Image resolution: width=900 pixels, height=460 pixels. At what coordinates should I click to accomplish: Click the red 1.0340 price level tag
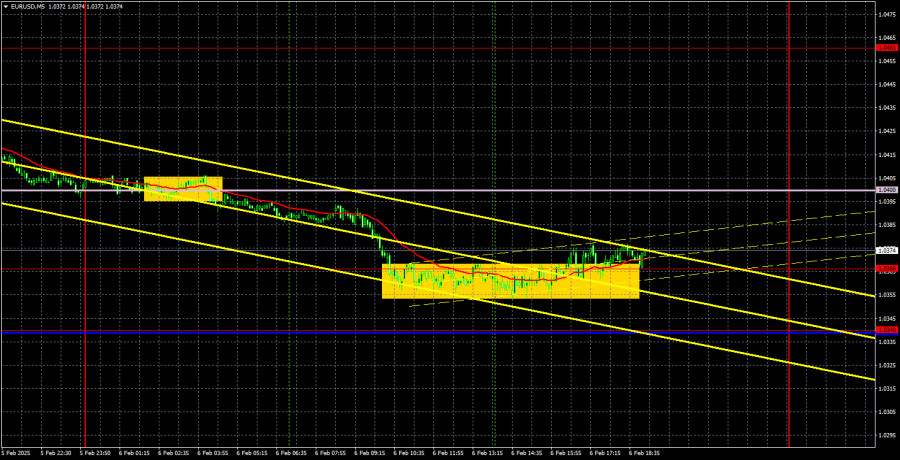pos(886,330)
